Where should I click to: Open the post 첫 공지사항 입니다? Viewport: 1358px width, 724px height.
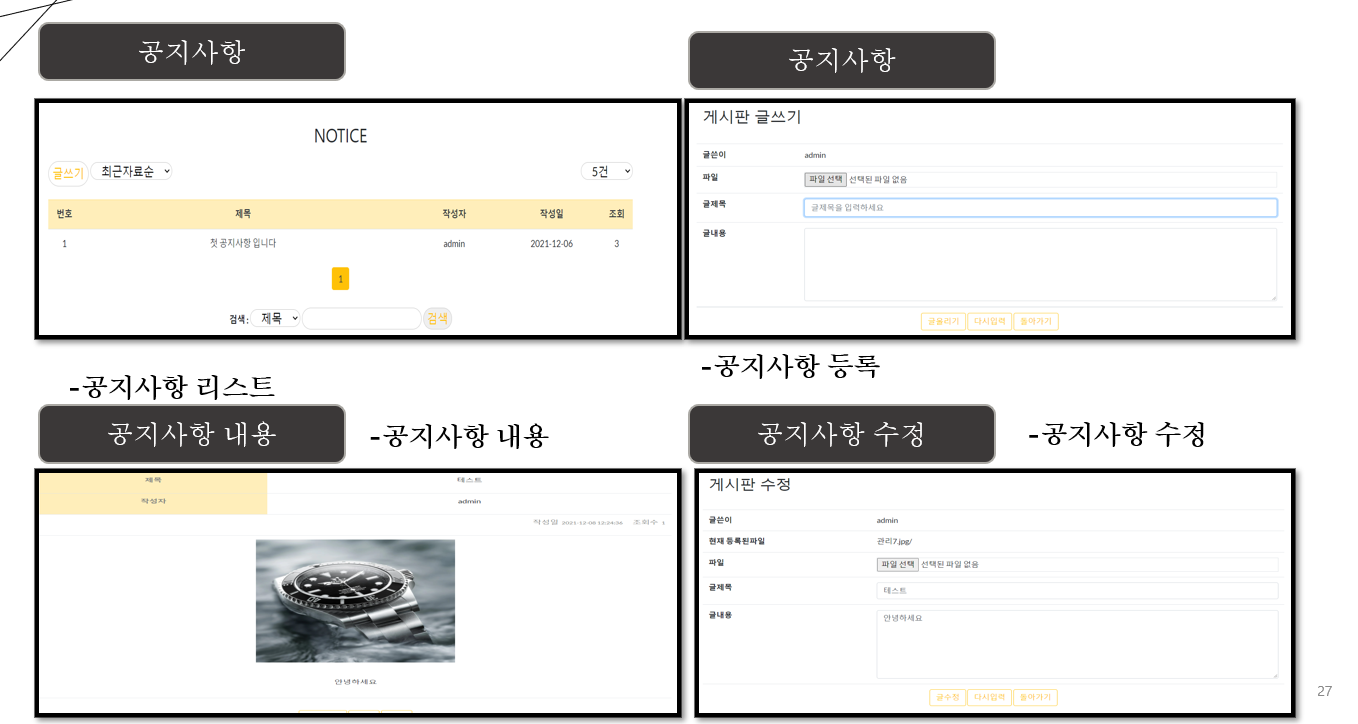[x=243, y=244]
